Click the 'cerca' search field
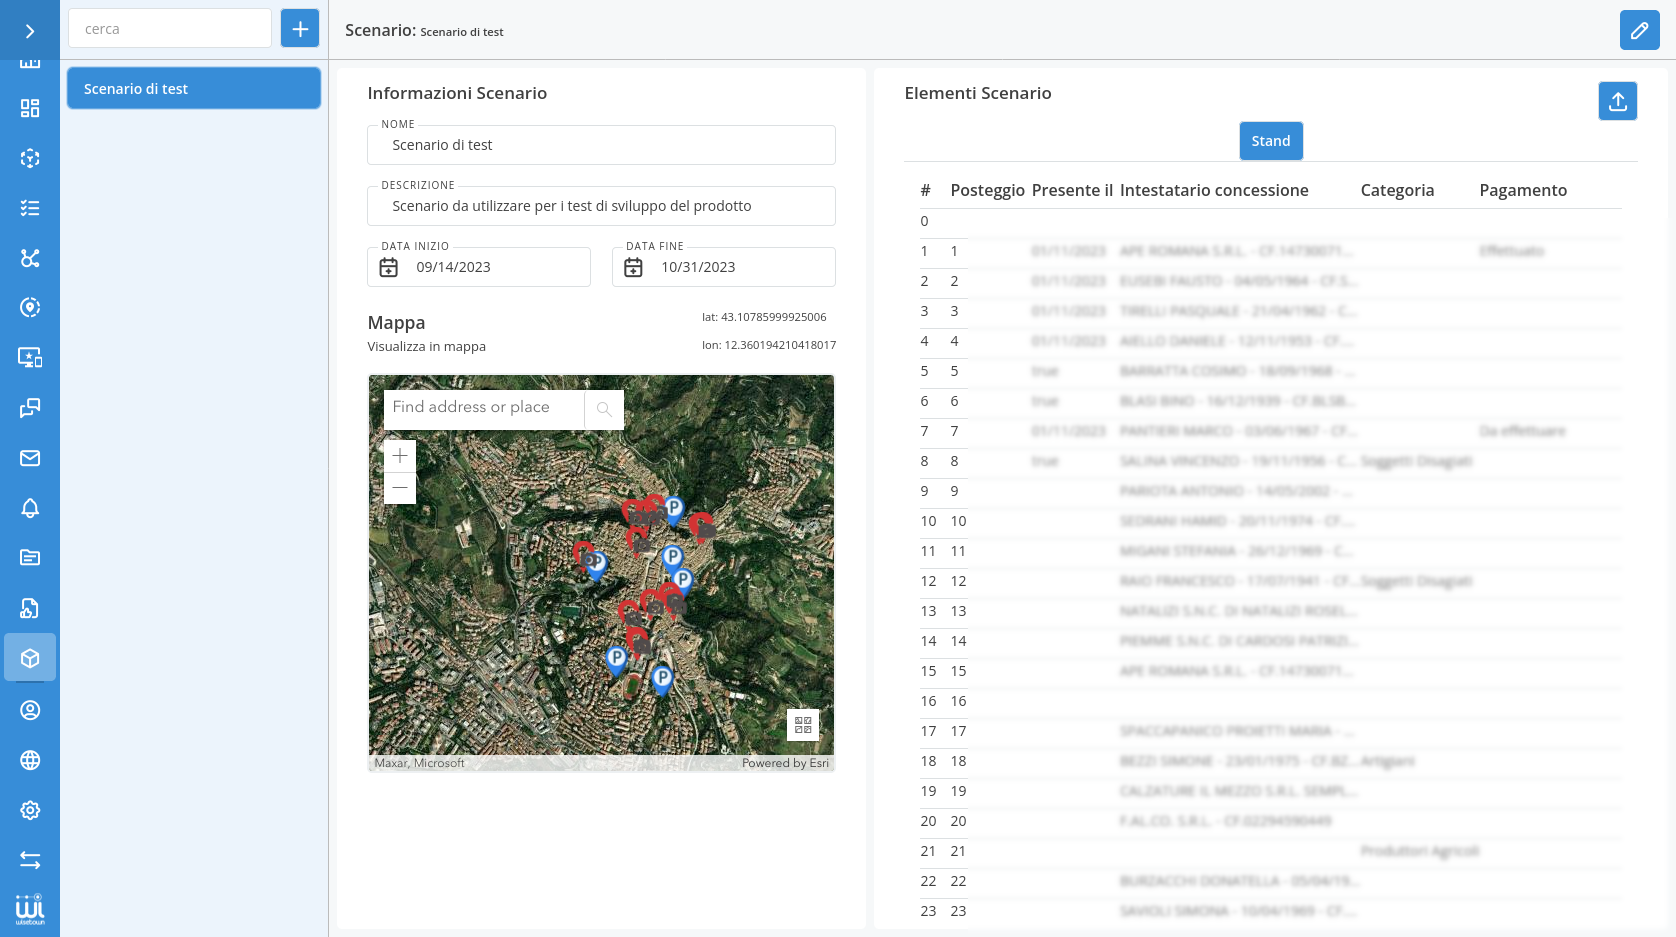The image size is (1676, 937). point(170,29)
